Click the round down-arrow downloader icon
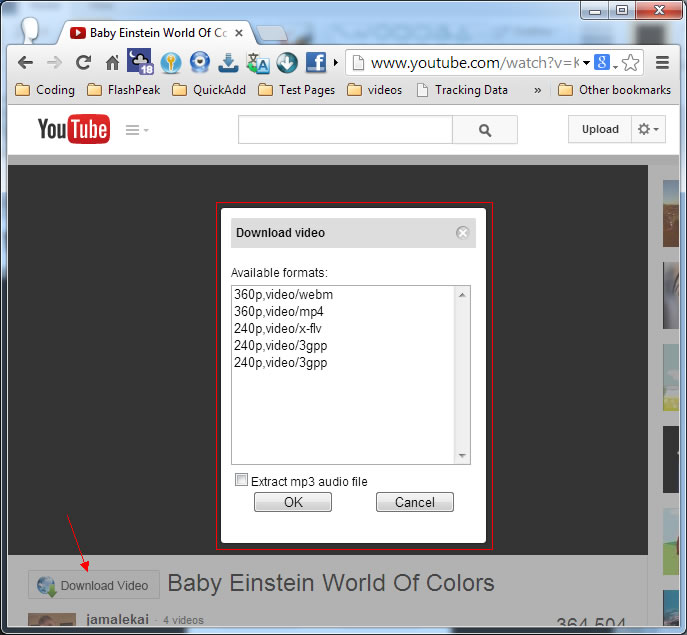This screenshot has height=635, width=687. tap(287, 63)
